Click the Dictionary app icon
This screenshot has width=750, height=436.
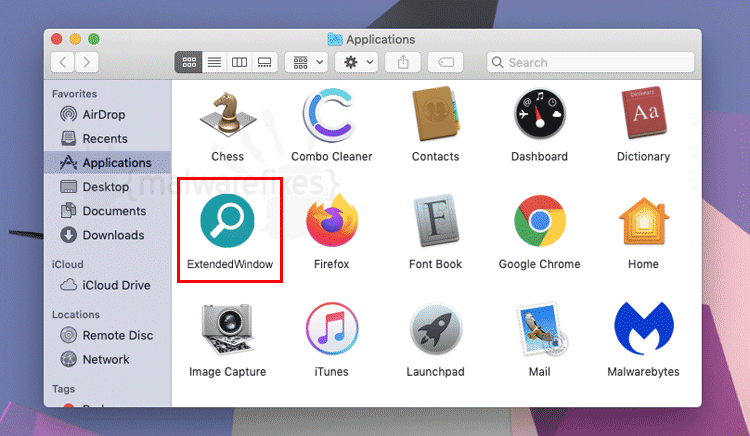tap(644, 113)
